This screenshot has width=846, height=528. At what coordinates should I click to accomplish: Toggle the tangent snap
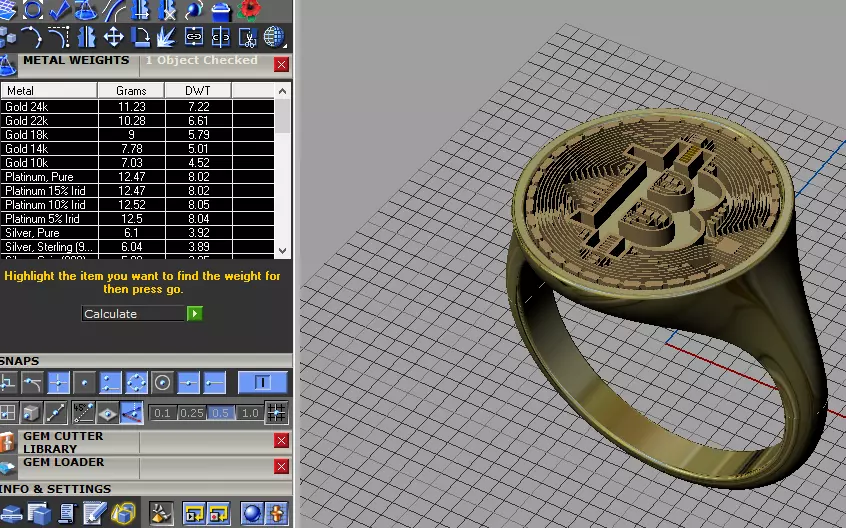32,383
